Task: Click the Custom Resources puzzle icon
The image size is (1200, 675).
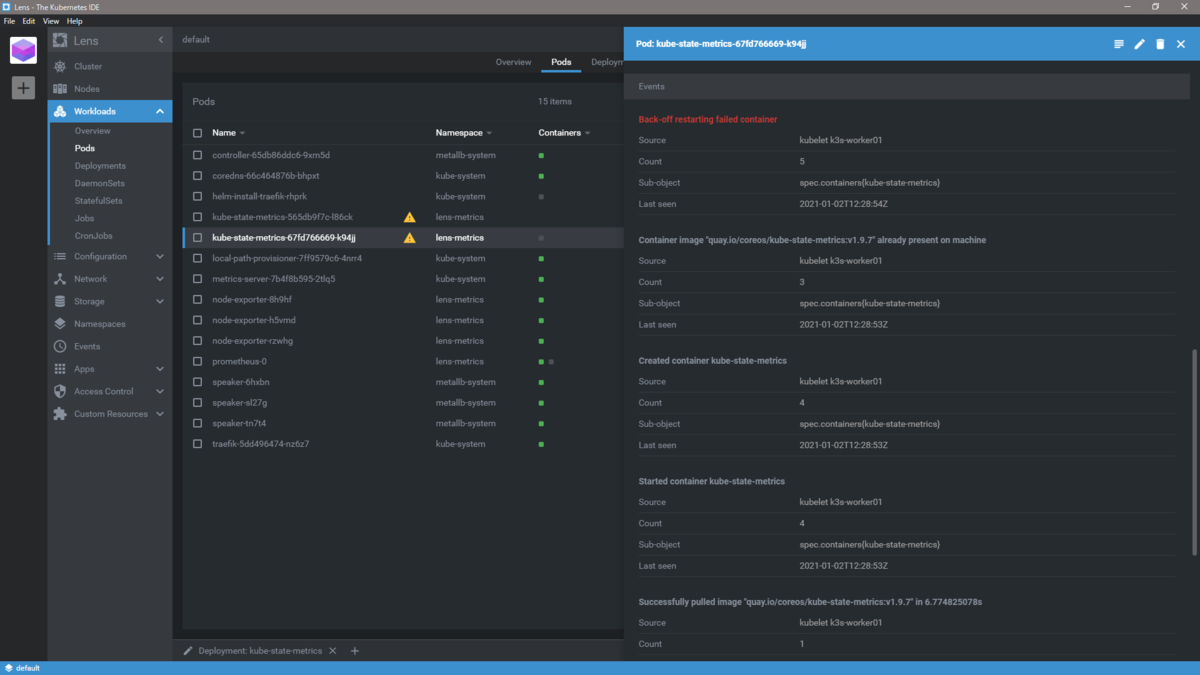Action: coord(60,414)
